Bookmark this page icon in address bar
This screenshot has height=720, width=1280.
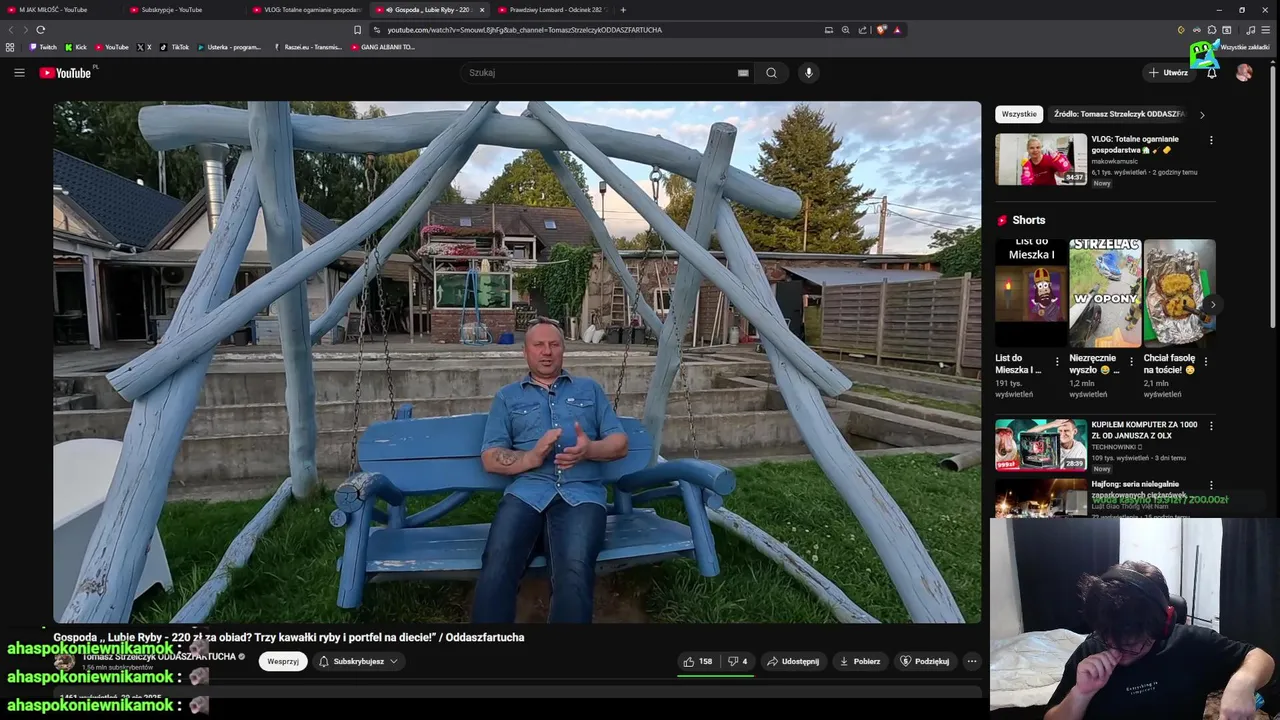pos(357,30)
